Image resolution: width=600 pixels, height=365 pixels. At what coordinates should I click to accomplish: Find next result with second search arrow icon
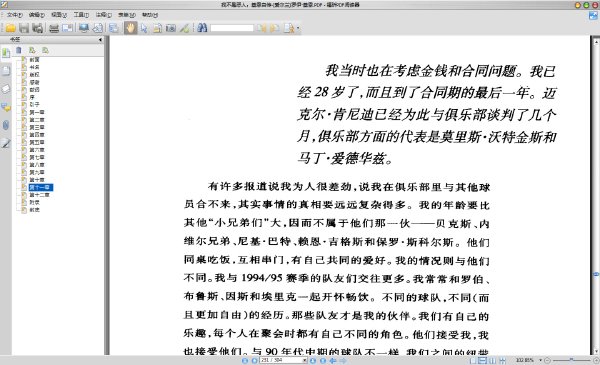tap(275, 28)
